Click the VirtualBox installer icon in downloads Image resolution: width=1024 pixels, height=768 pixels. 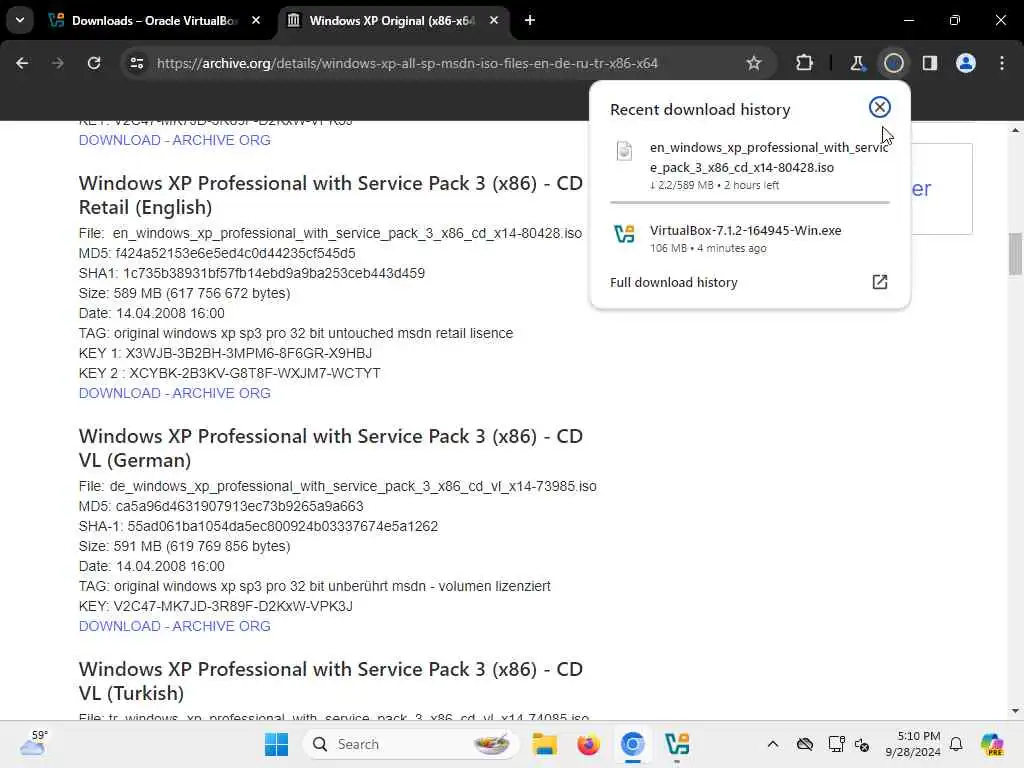(624, 234)
